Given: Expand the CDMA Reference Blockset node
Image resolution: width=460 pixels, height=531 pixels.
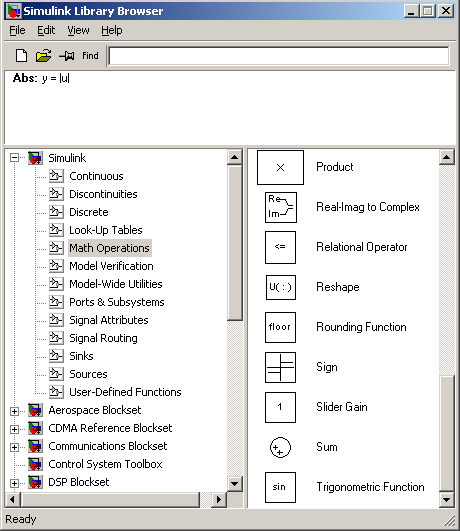Looking at the screenshot, I should pos(14,429).
